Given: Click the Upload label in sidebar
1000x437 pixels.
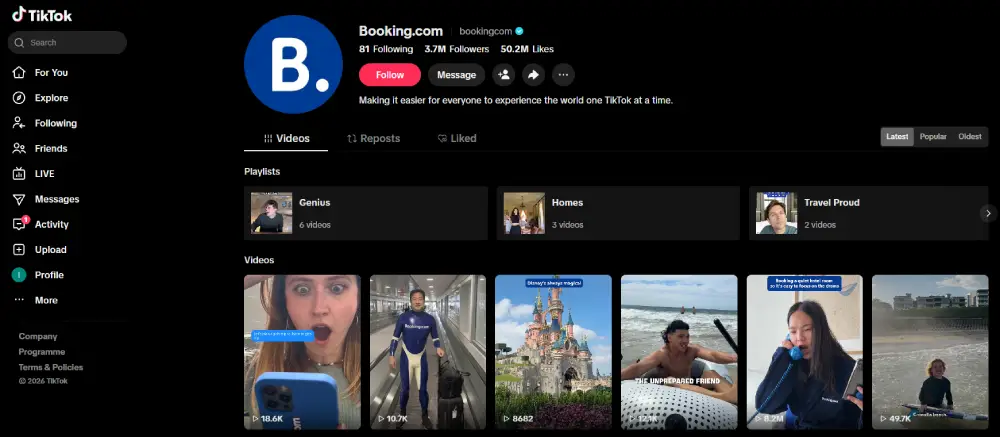Looking at the screenshot, I should pos(50,249).
